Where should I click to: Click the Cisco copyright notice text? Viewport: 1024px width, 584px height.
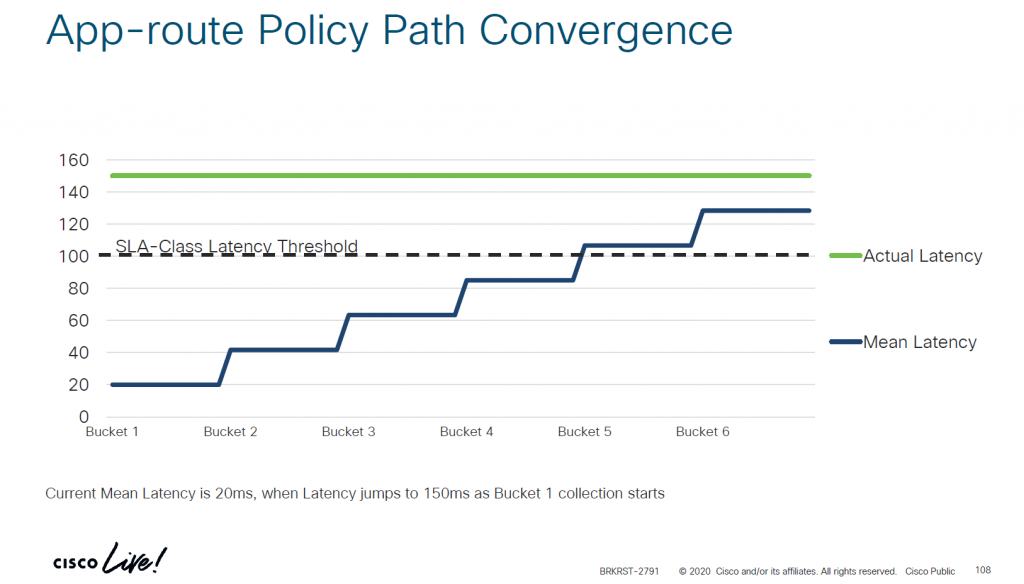pos(787,571)
